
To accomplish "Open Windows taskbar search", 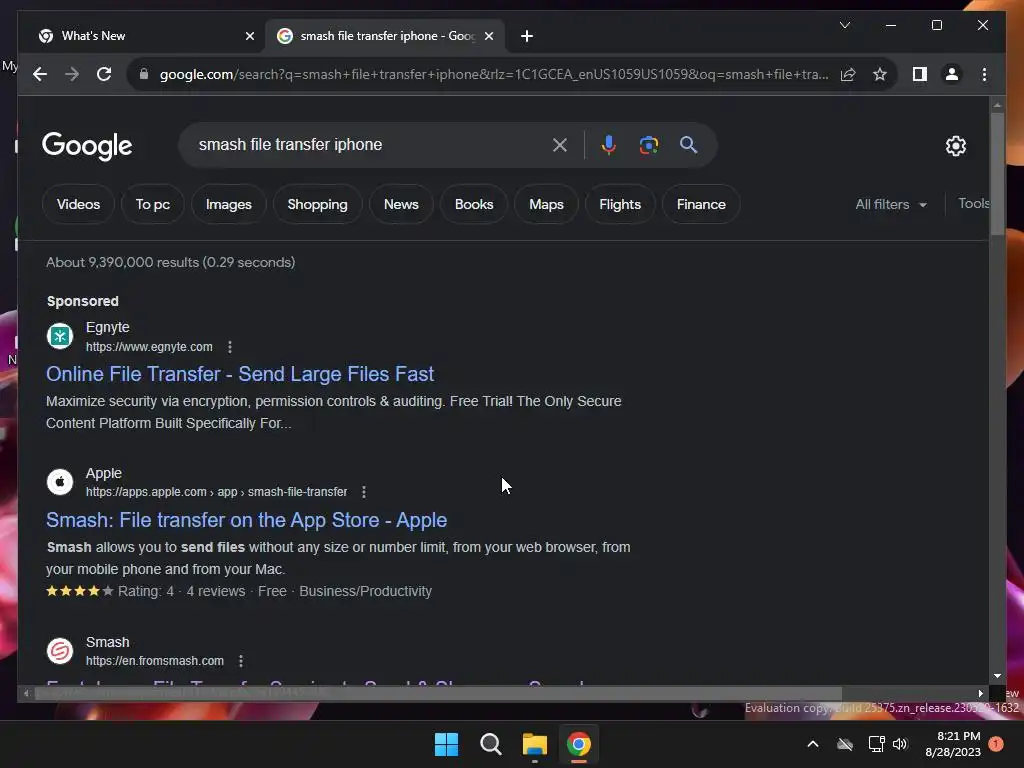I will point(490,744).
